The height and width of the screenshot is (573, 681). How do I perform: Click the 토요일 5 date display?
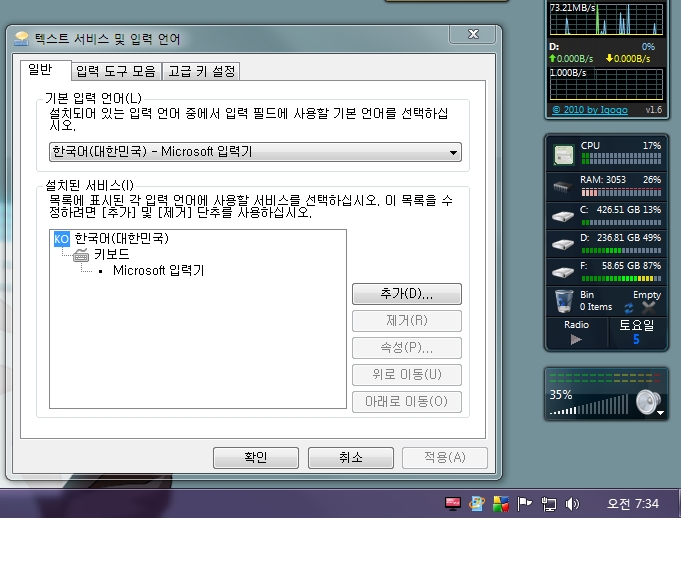coord(636,332)
